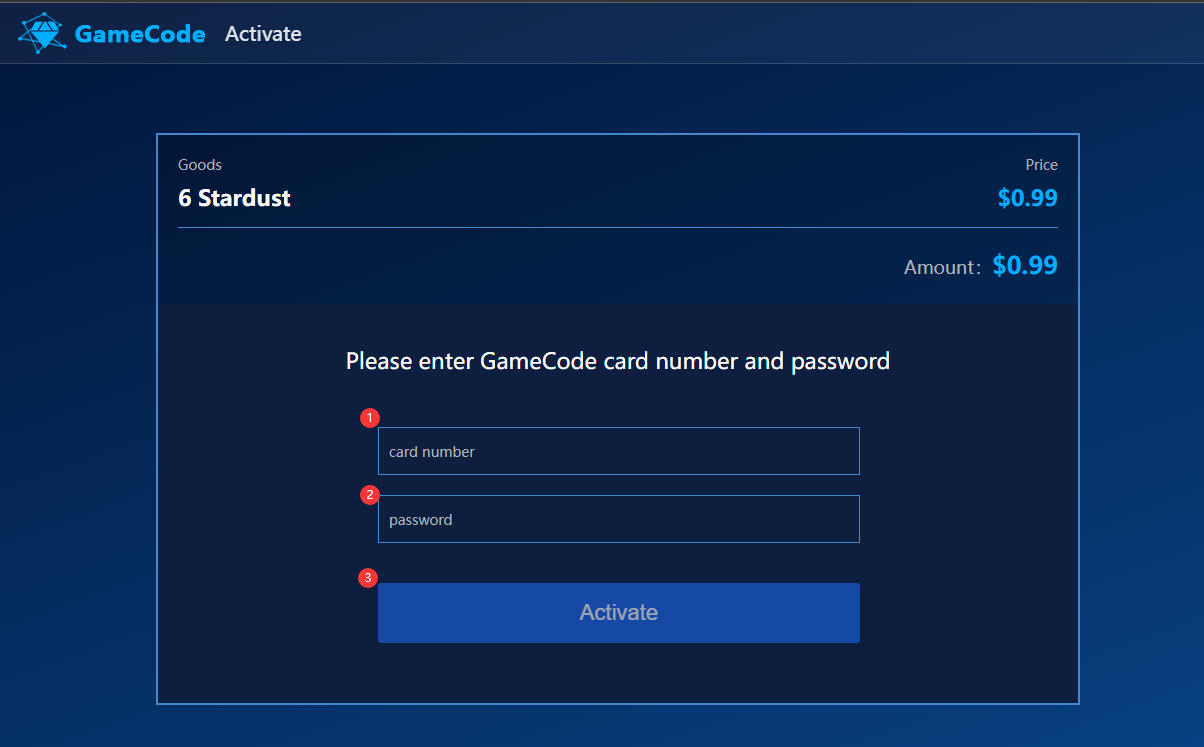Click the Amount total $0.99
Image resolution: width=1204 pixels, height=747 pixels.
point(1025,265)
